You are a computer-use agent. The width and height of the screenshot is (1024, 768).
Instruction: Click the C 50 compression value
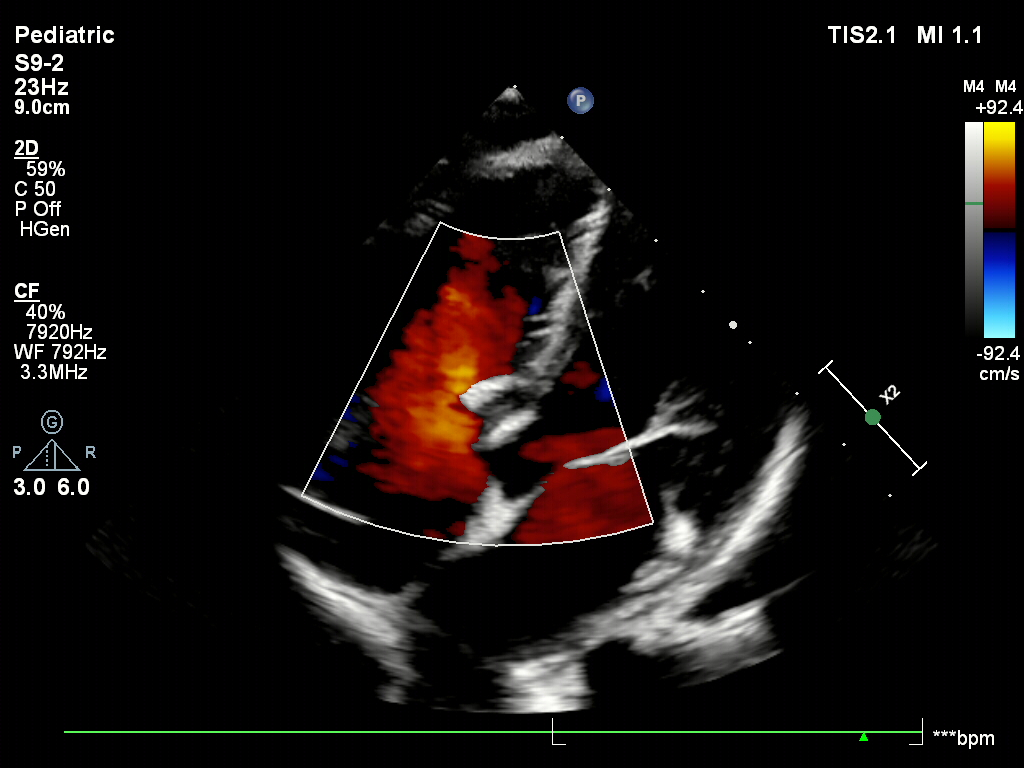click(x=35, y=189)
